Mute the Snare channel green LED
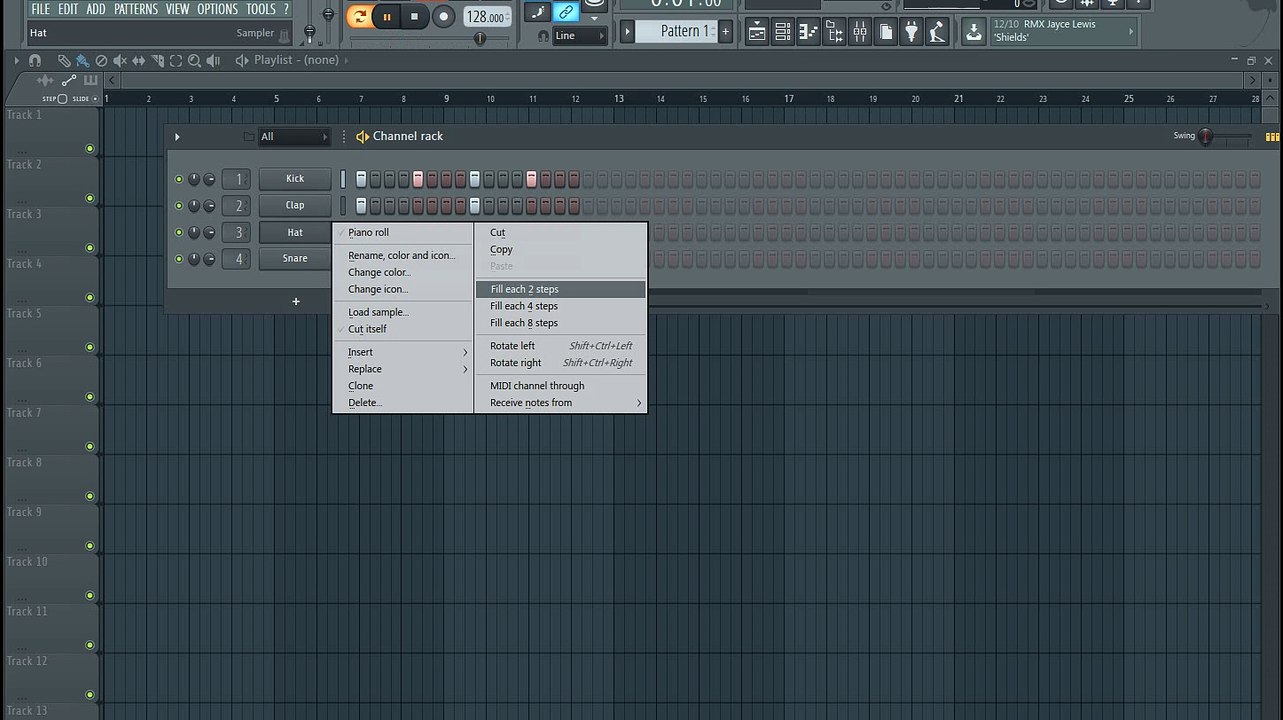The image size is (1283, 720). tap(179, 259)
